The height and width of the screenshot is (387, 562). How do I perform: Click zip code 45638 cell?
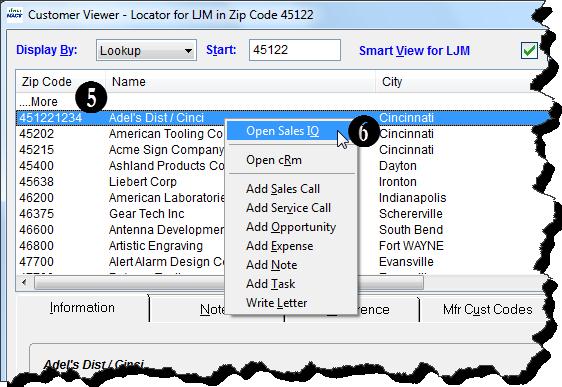pyautogui.click(x=37, y=182)
